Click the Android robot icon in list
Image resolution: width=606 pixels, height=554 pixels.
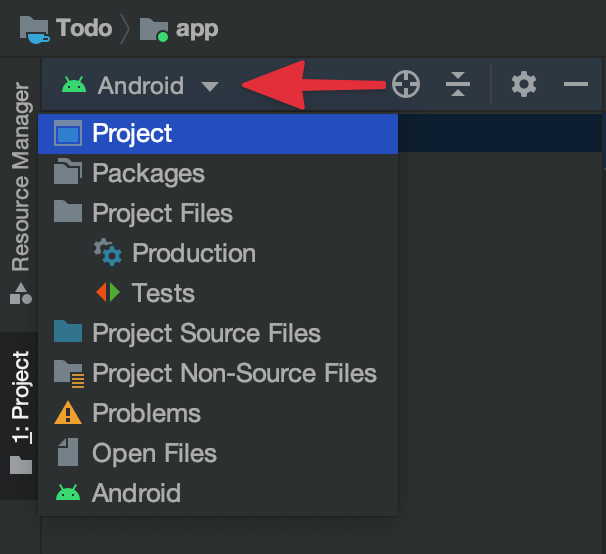68,493
